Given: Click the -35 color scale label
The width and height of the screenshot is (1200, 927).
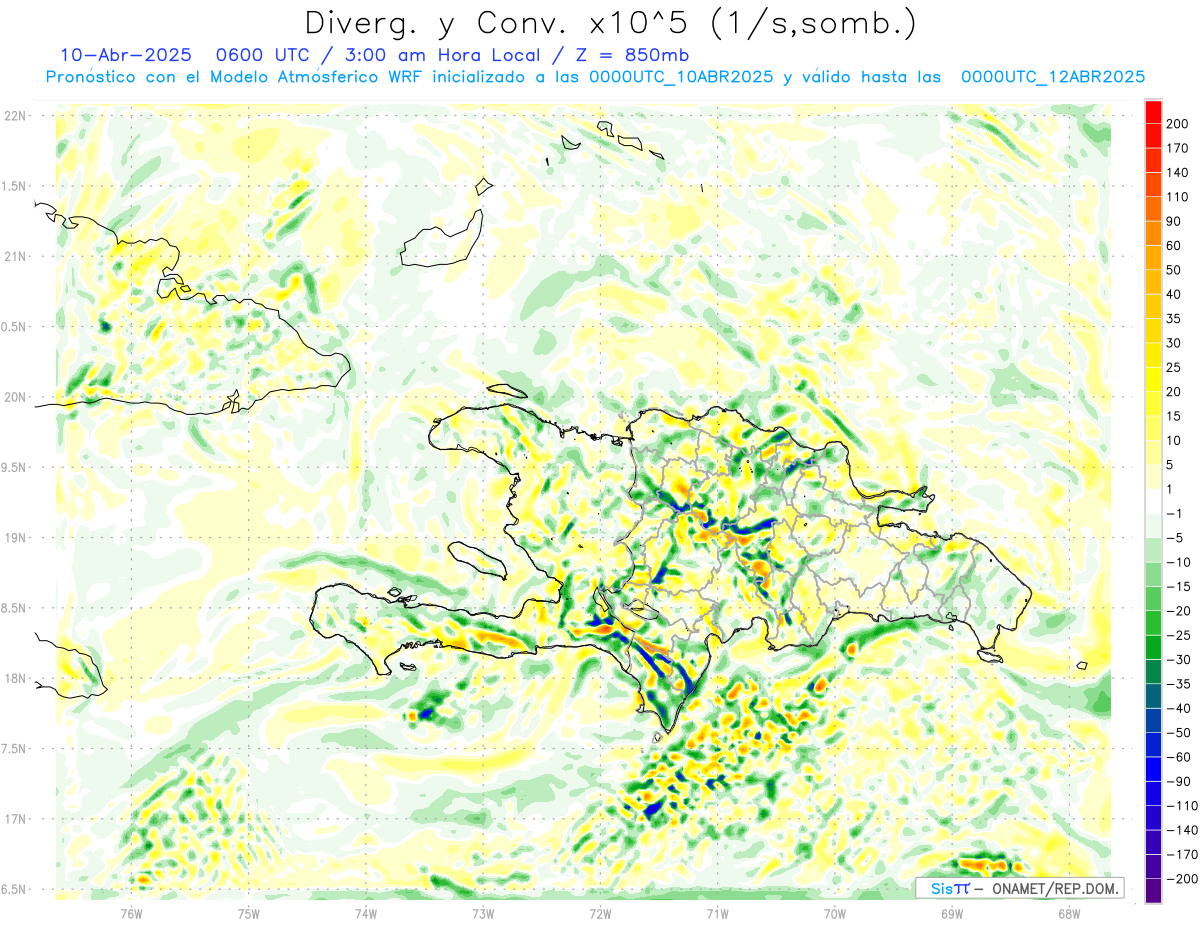Looking at the screenshot, I should (x=1181, y=684).
